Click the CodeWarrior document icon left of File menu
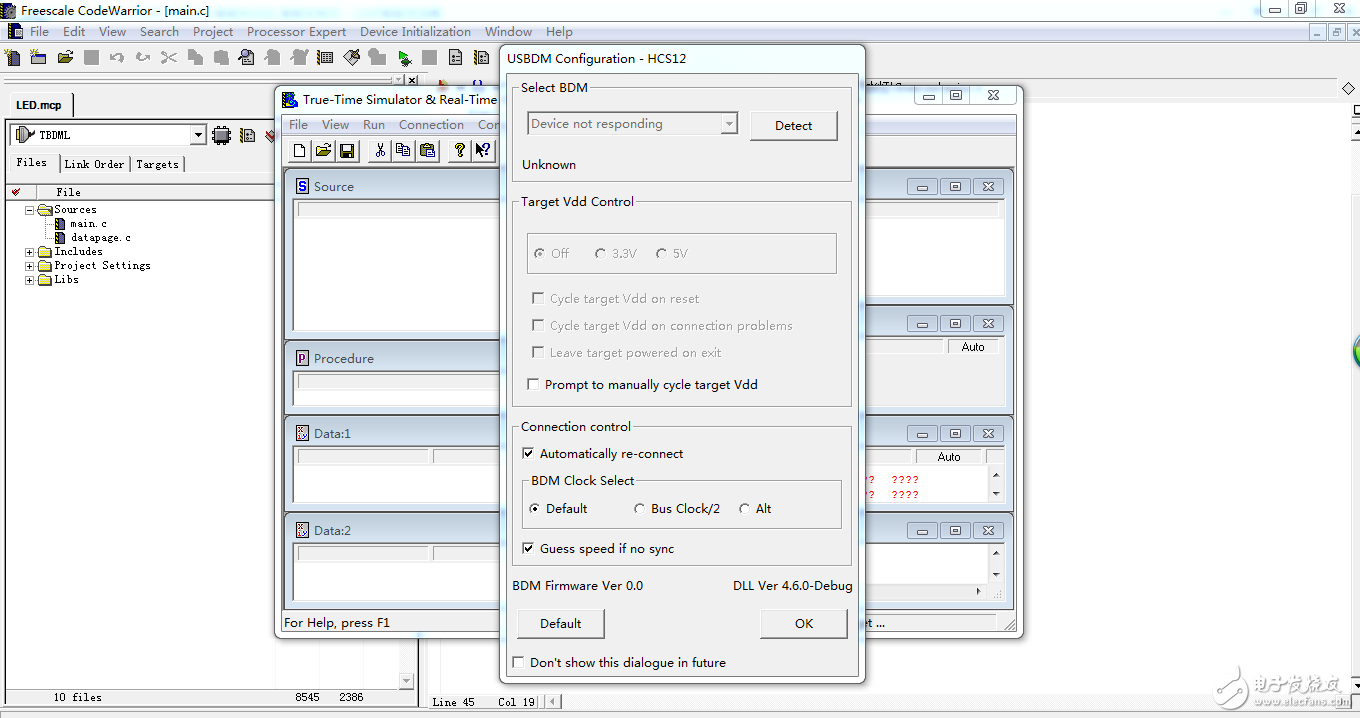 click(15, 32)
